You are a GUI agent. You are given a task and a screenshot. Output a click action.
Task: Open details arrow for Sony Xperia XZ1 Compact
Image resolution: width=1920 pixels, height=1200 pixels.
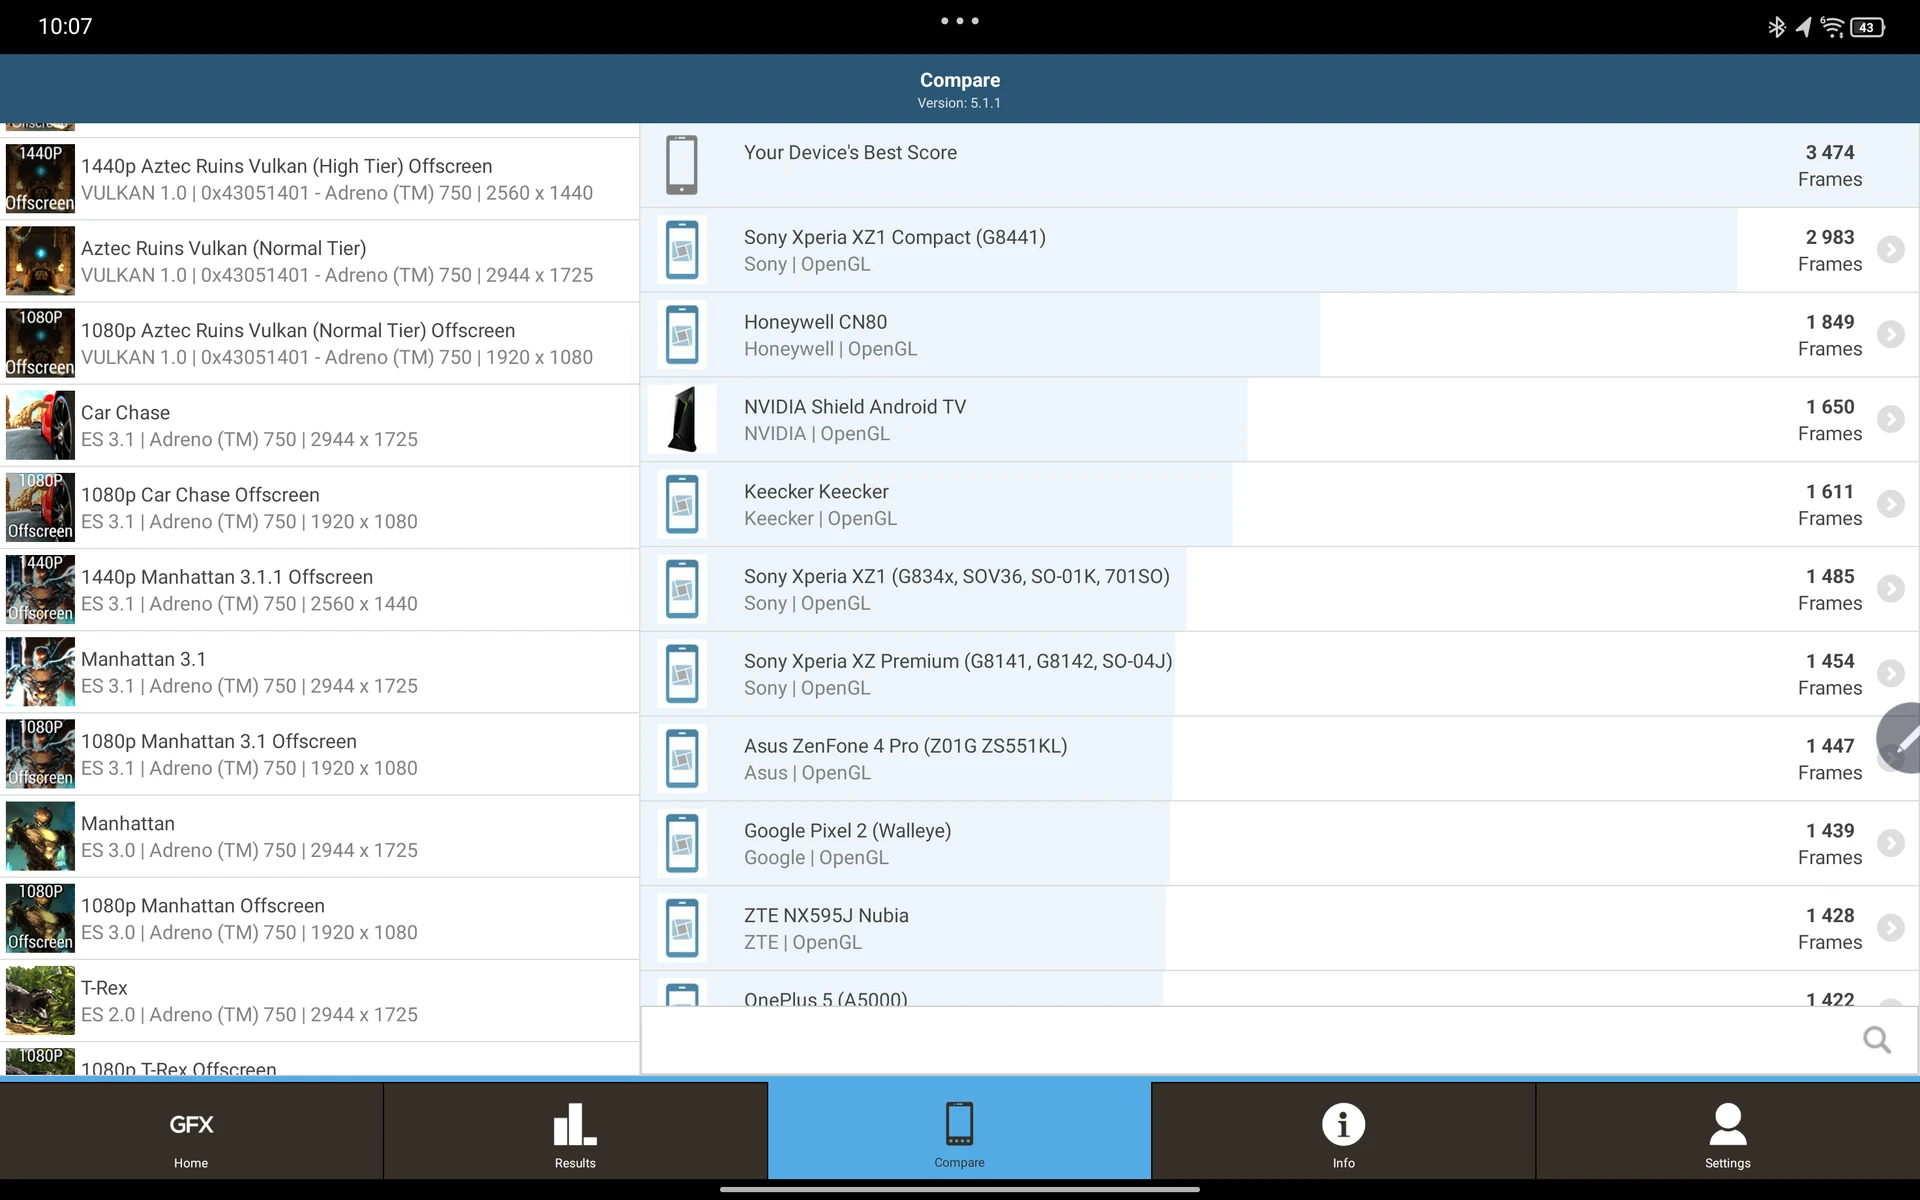tap(1890, 249)
